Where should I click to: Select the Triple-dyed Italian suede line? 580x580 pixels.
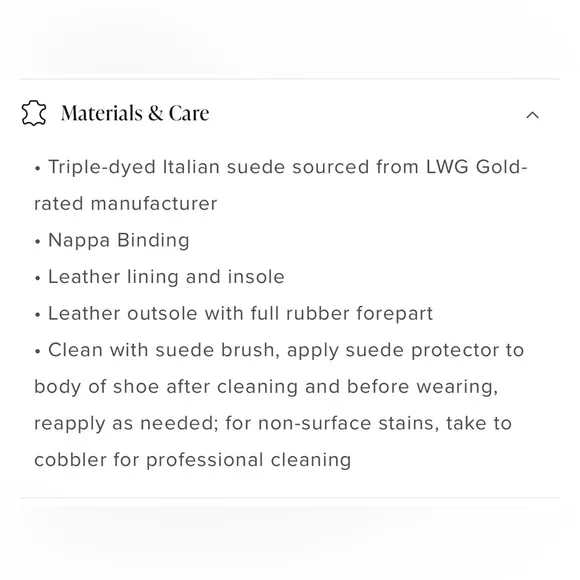pos(281,167)
